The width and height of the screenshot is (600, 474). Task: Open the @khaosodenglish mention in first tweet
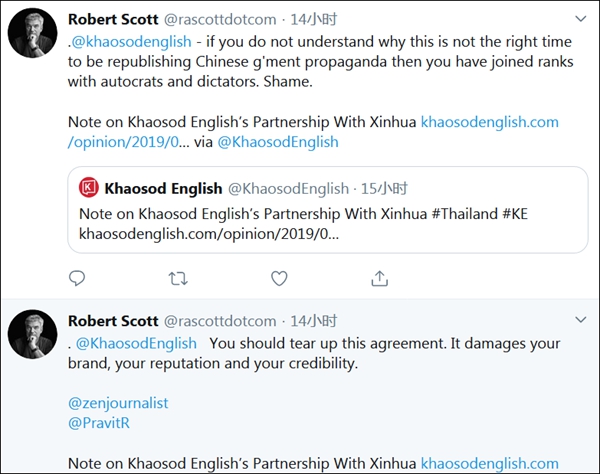124,43
